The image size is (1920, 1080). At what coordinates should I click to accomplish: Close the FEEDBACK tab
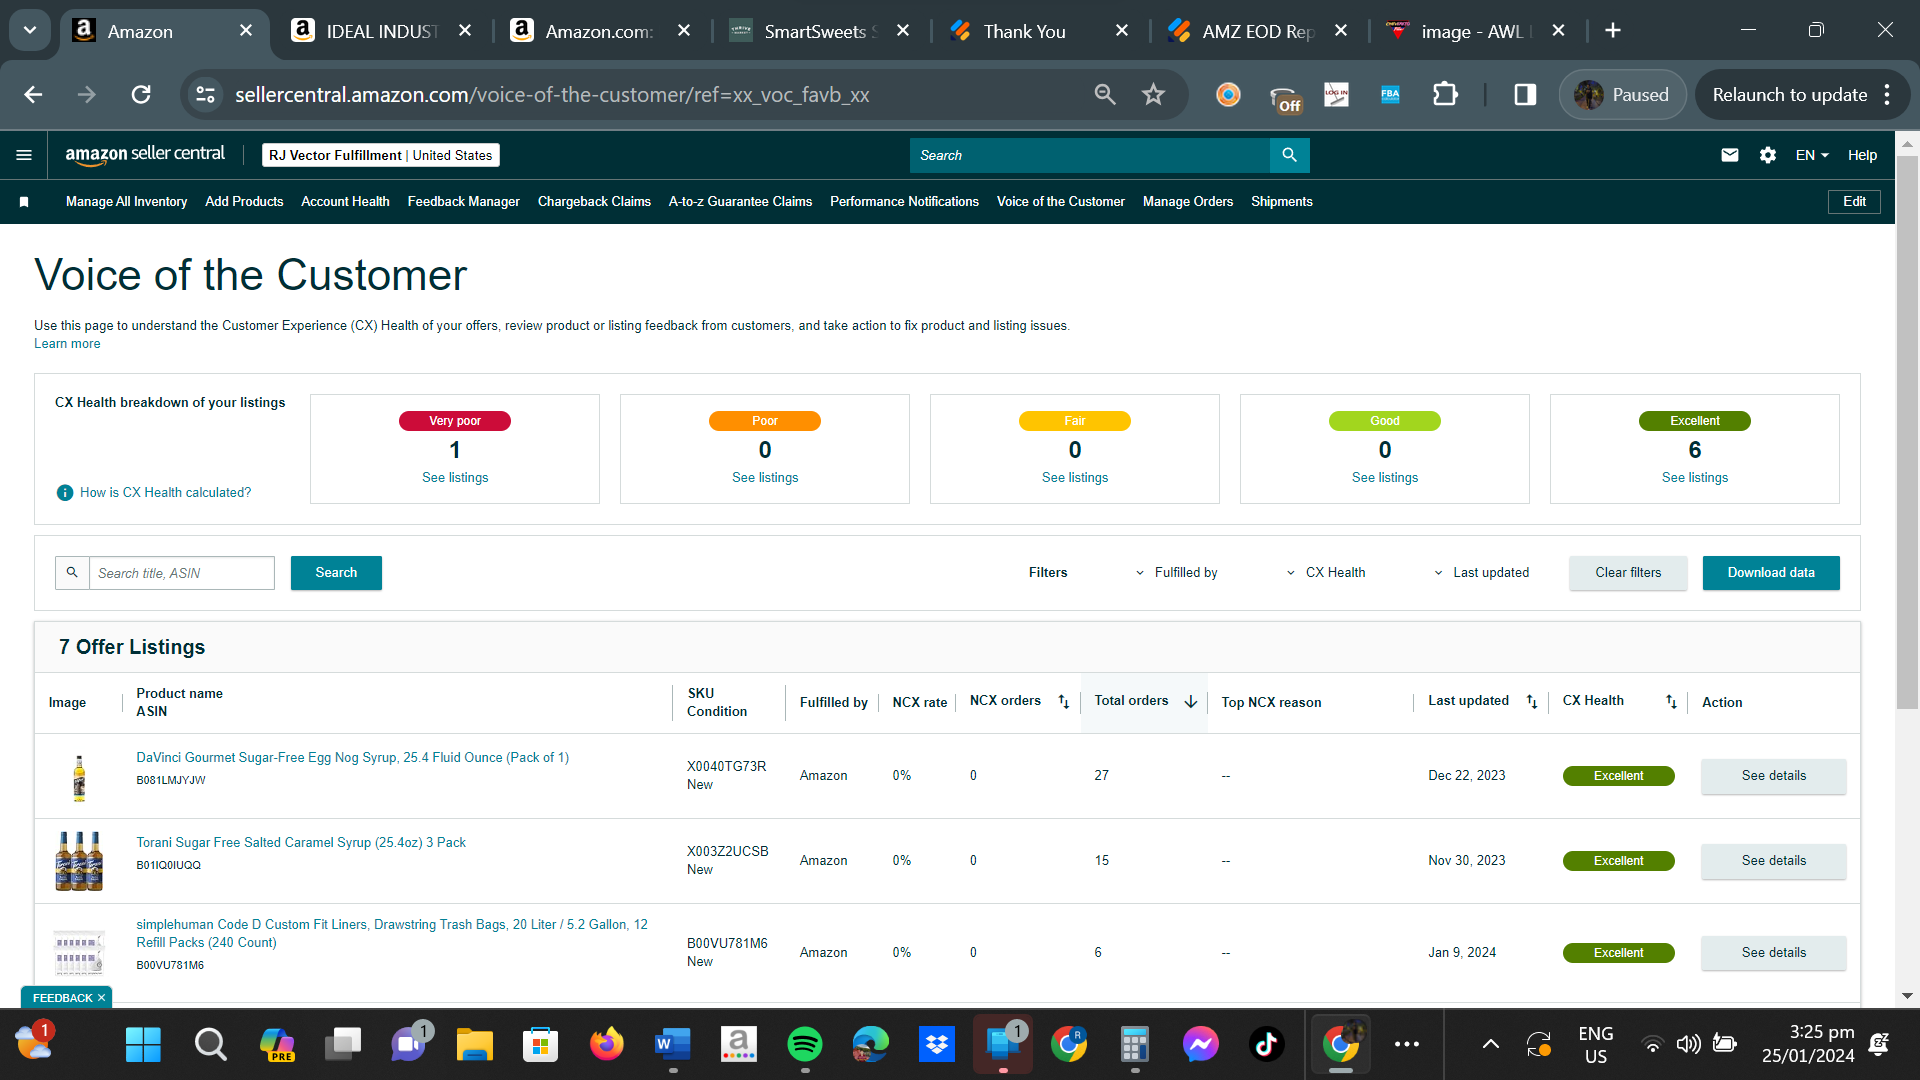tap(101, 998)
